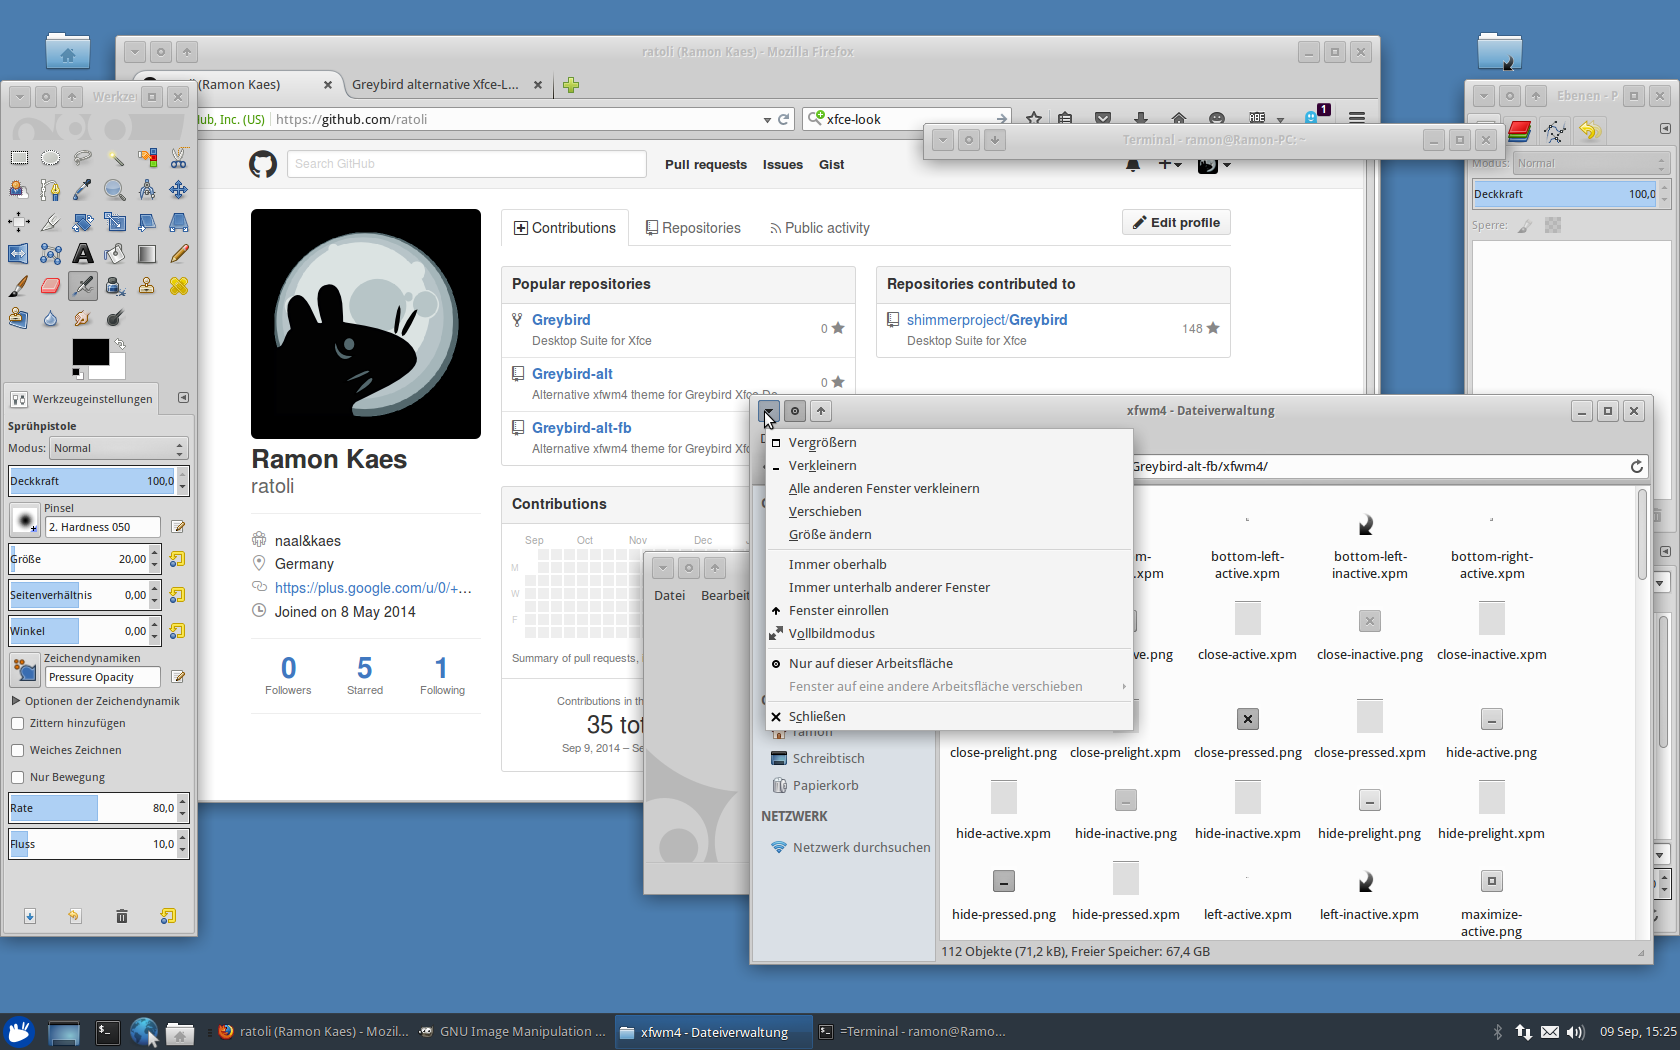Image resolution: width=1680 pixels, height=1050 pixels.
Task: Open the Greybird-alt repository link
Action: click(572, 374)
